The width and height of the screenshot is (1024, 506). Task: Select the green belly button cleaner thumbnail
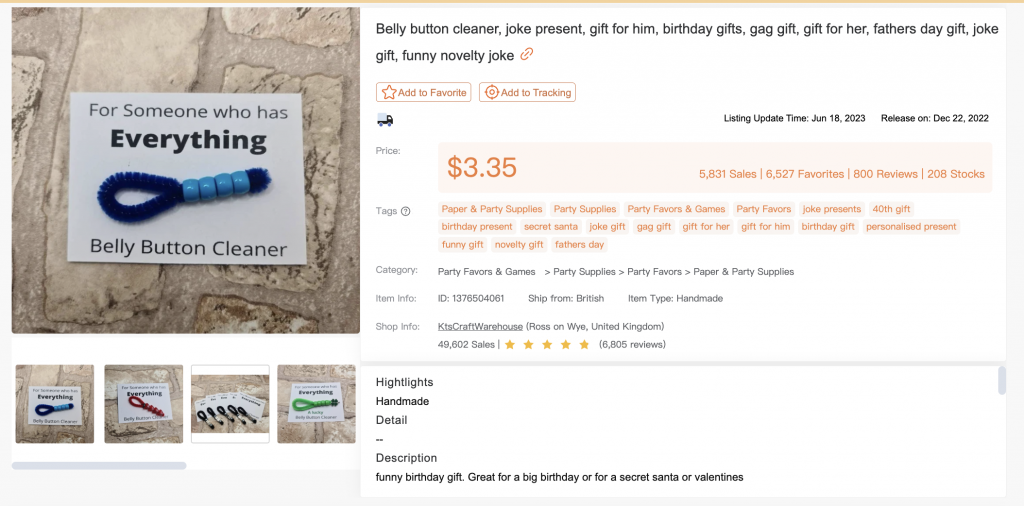click(x=316, y=404)
